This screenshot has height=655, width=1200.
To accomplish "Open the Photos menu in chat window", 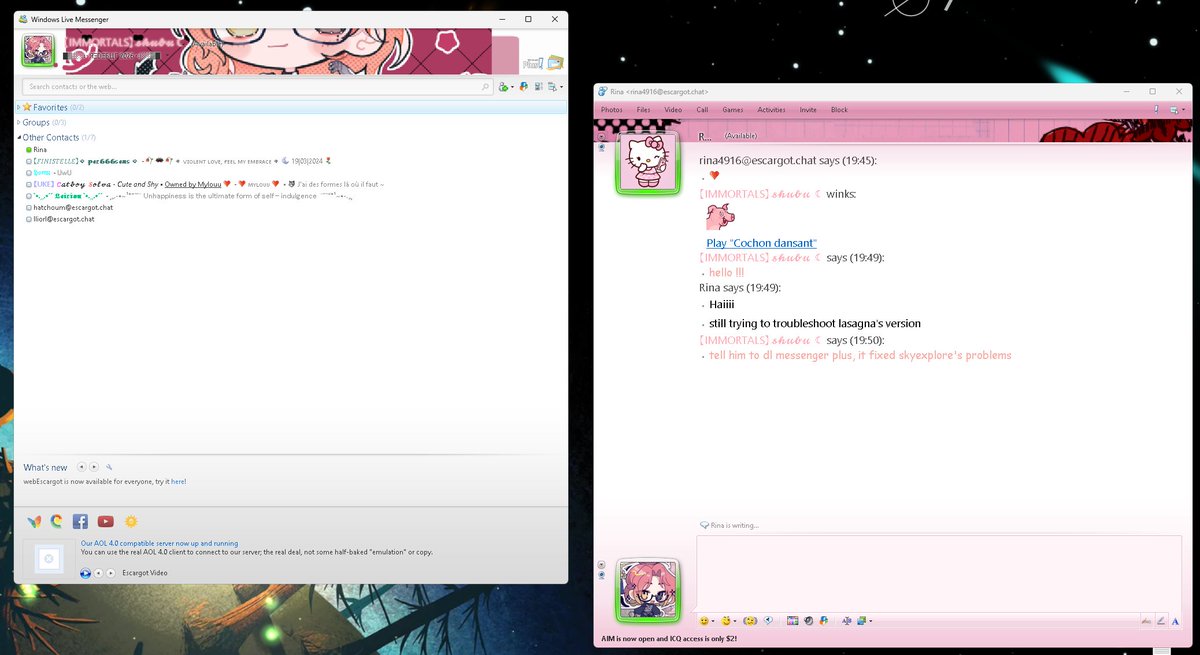I will point(612,110).
